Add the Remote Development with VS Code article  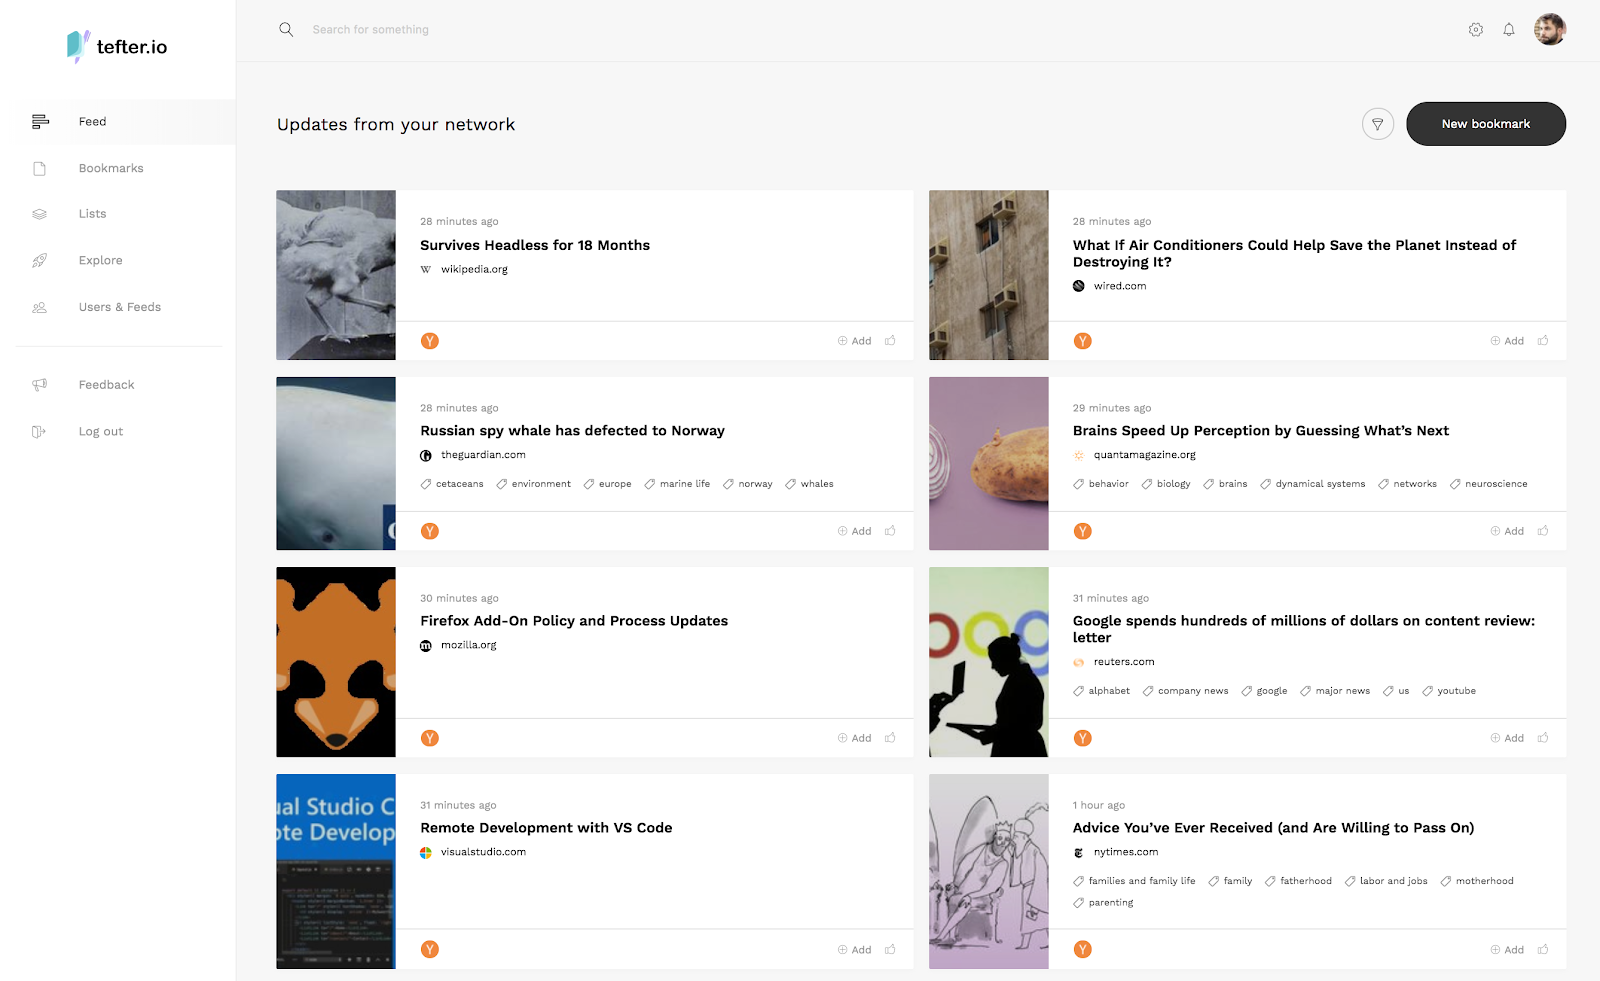(855, 950)
